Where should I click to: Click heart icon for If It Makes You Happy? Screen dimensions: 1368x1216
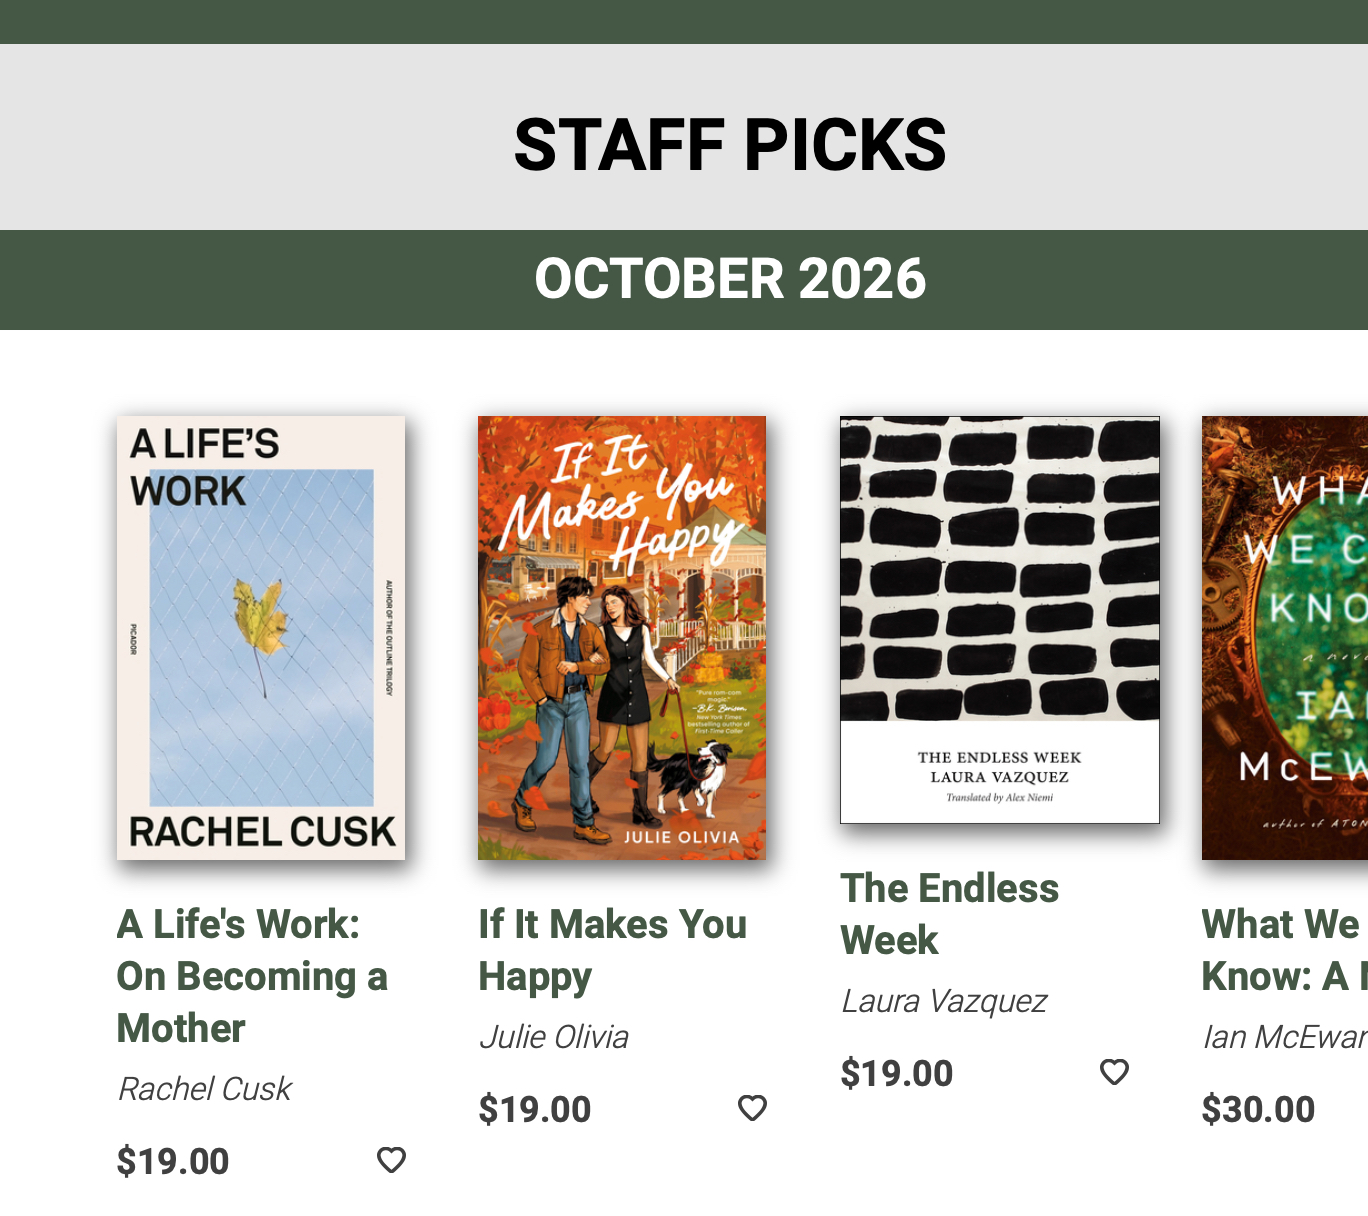752,1108
